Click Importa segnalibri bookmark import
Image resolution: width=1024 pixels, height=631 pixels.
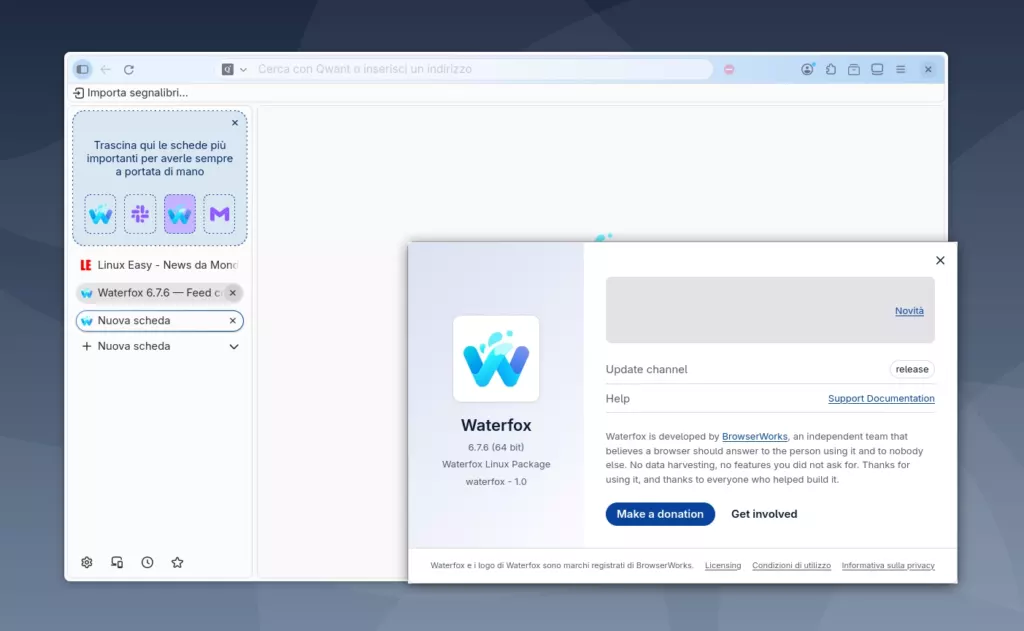(x=131, y=93)
